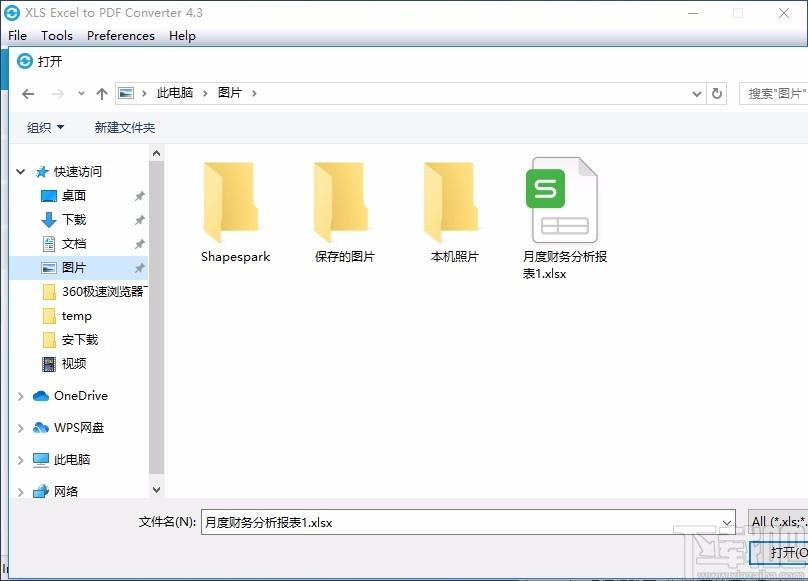Click pin icon beside 下载
Image resolution: width=808 pixels, height=581 pixels.
point(140,220)
